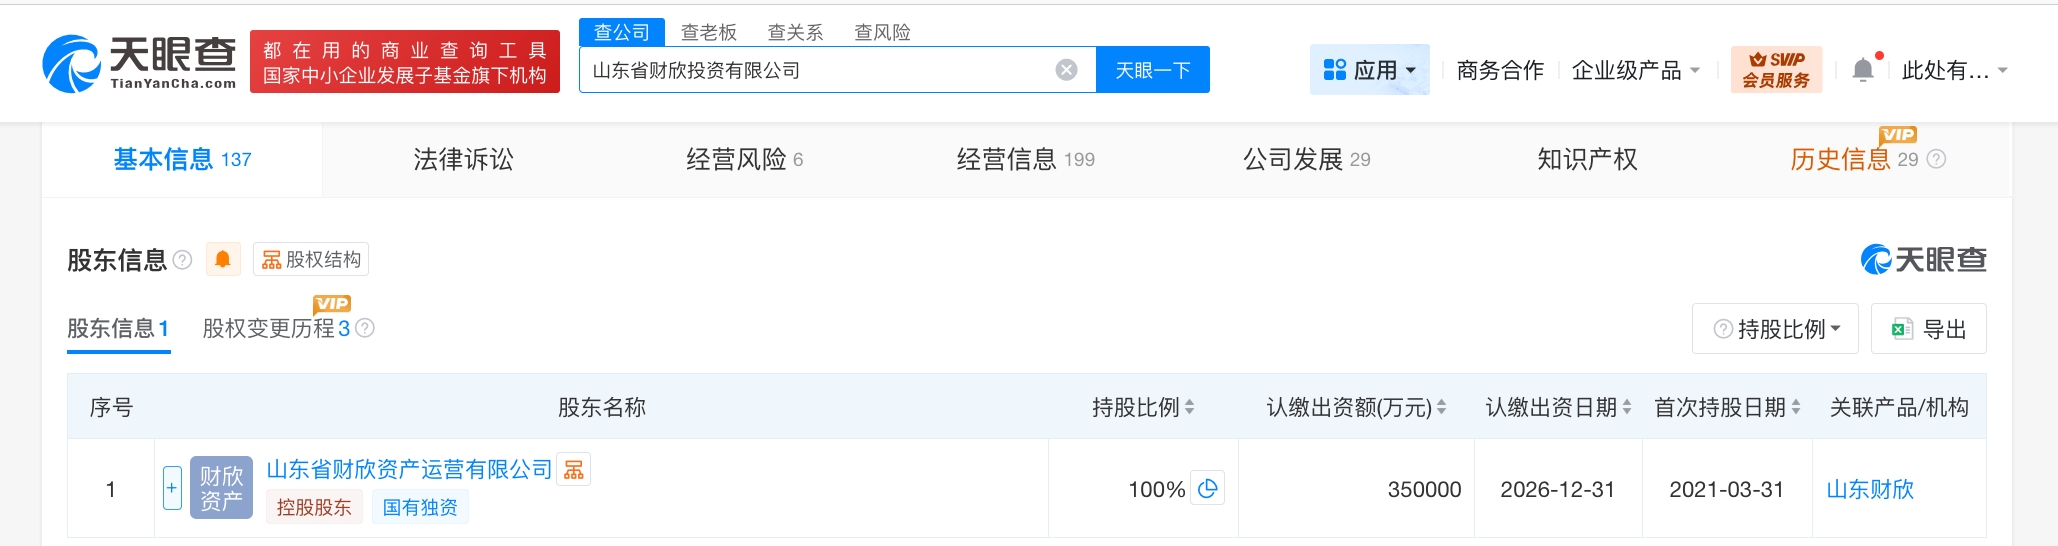The image size is (2058, 546).
Task: Click the TianYanCha logo
Action: 139,62
